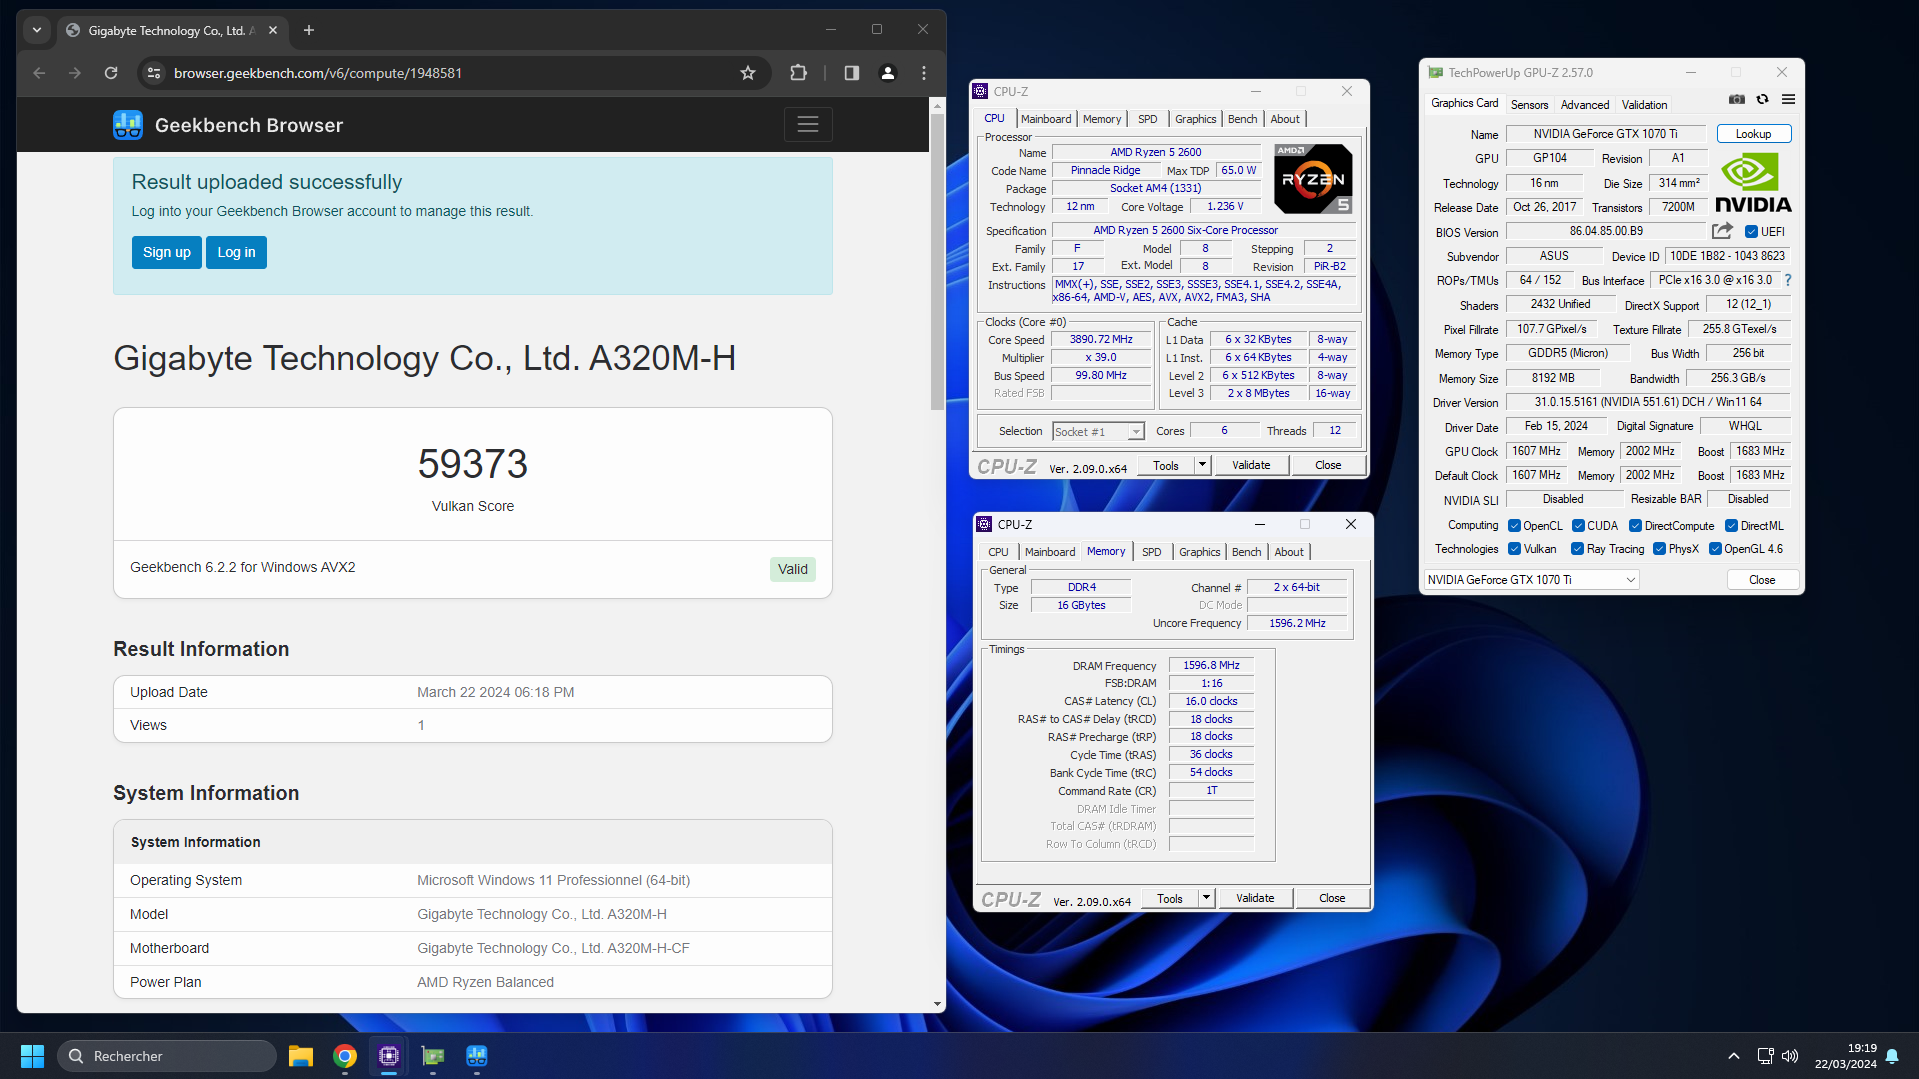Click the browser vertical scrollbar thumb

tap(937, 262)
